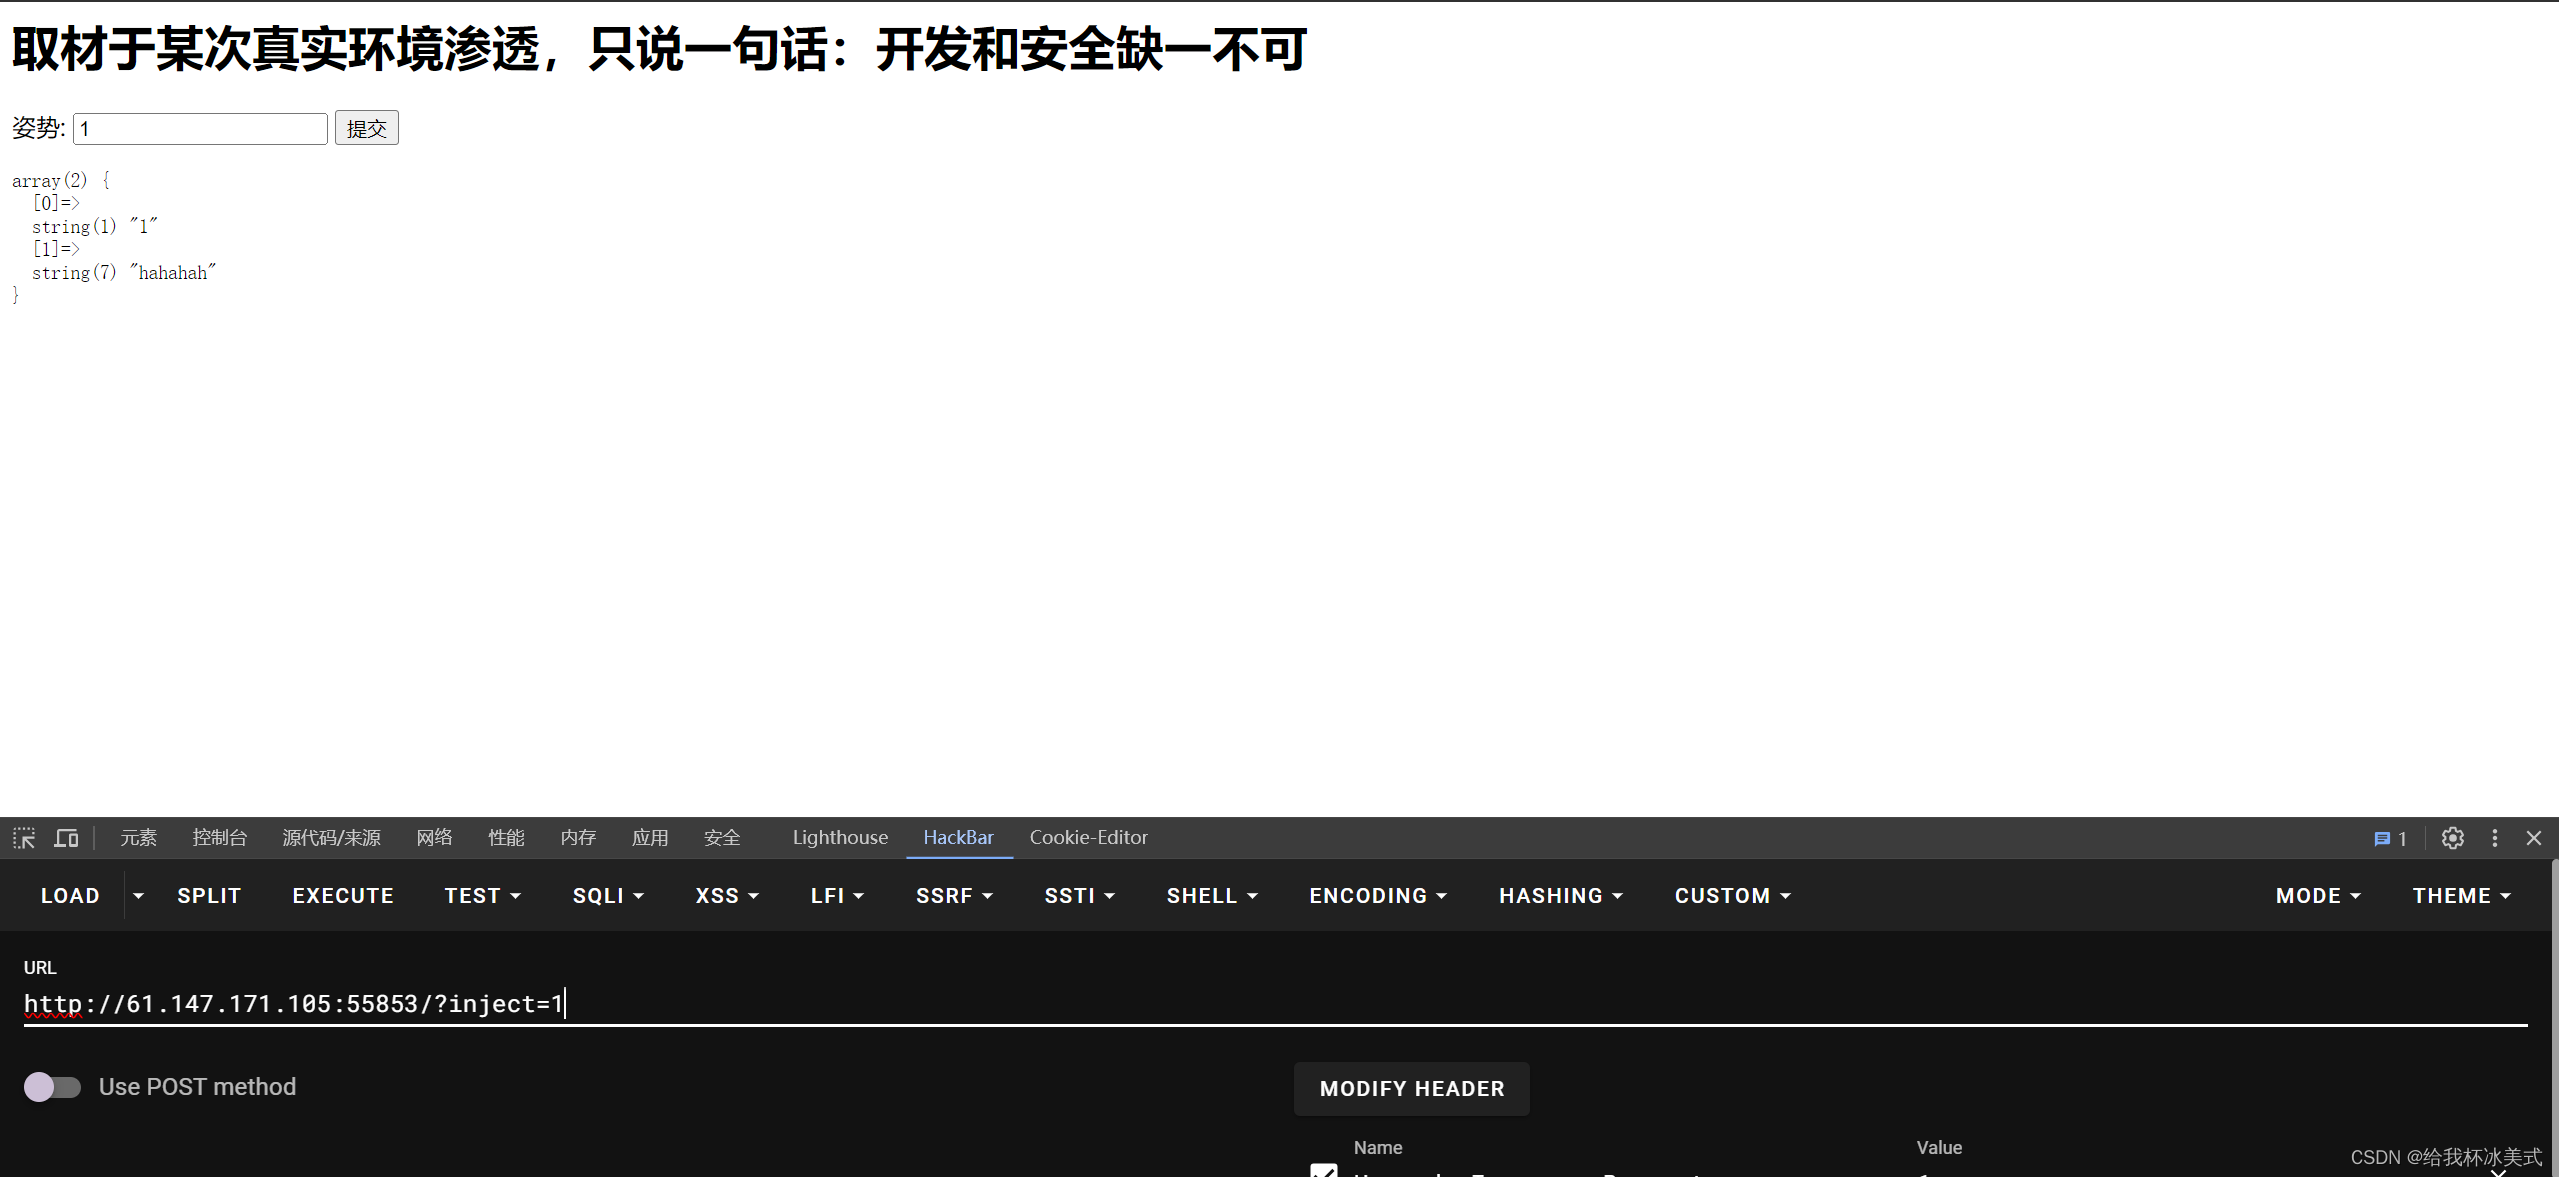Image resolution: width=2559 pixels, height=1177 pixels.
Task: Switch to the HackBar tab
Action: coord(956,837)
